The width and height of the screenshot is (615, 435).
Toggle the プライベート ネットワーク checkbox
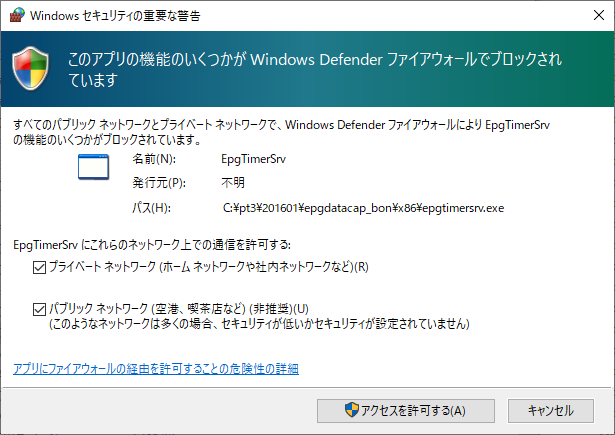pyautogui.click(x=39, y=268)
